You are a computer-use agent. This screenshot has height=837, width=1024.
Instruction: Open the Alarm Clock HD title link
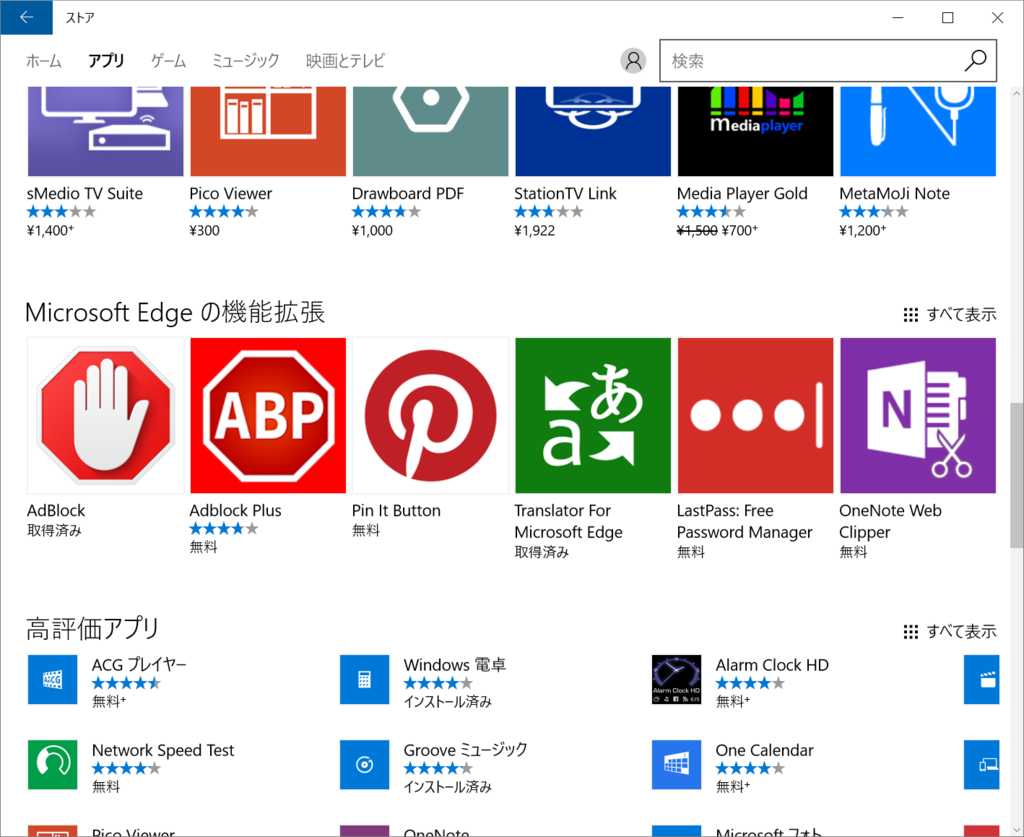pos(772,665)
